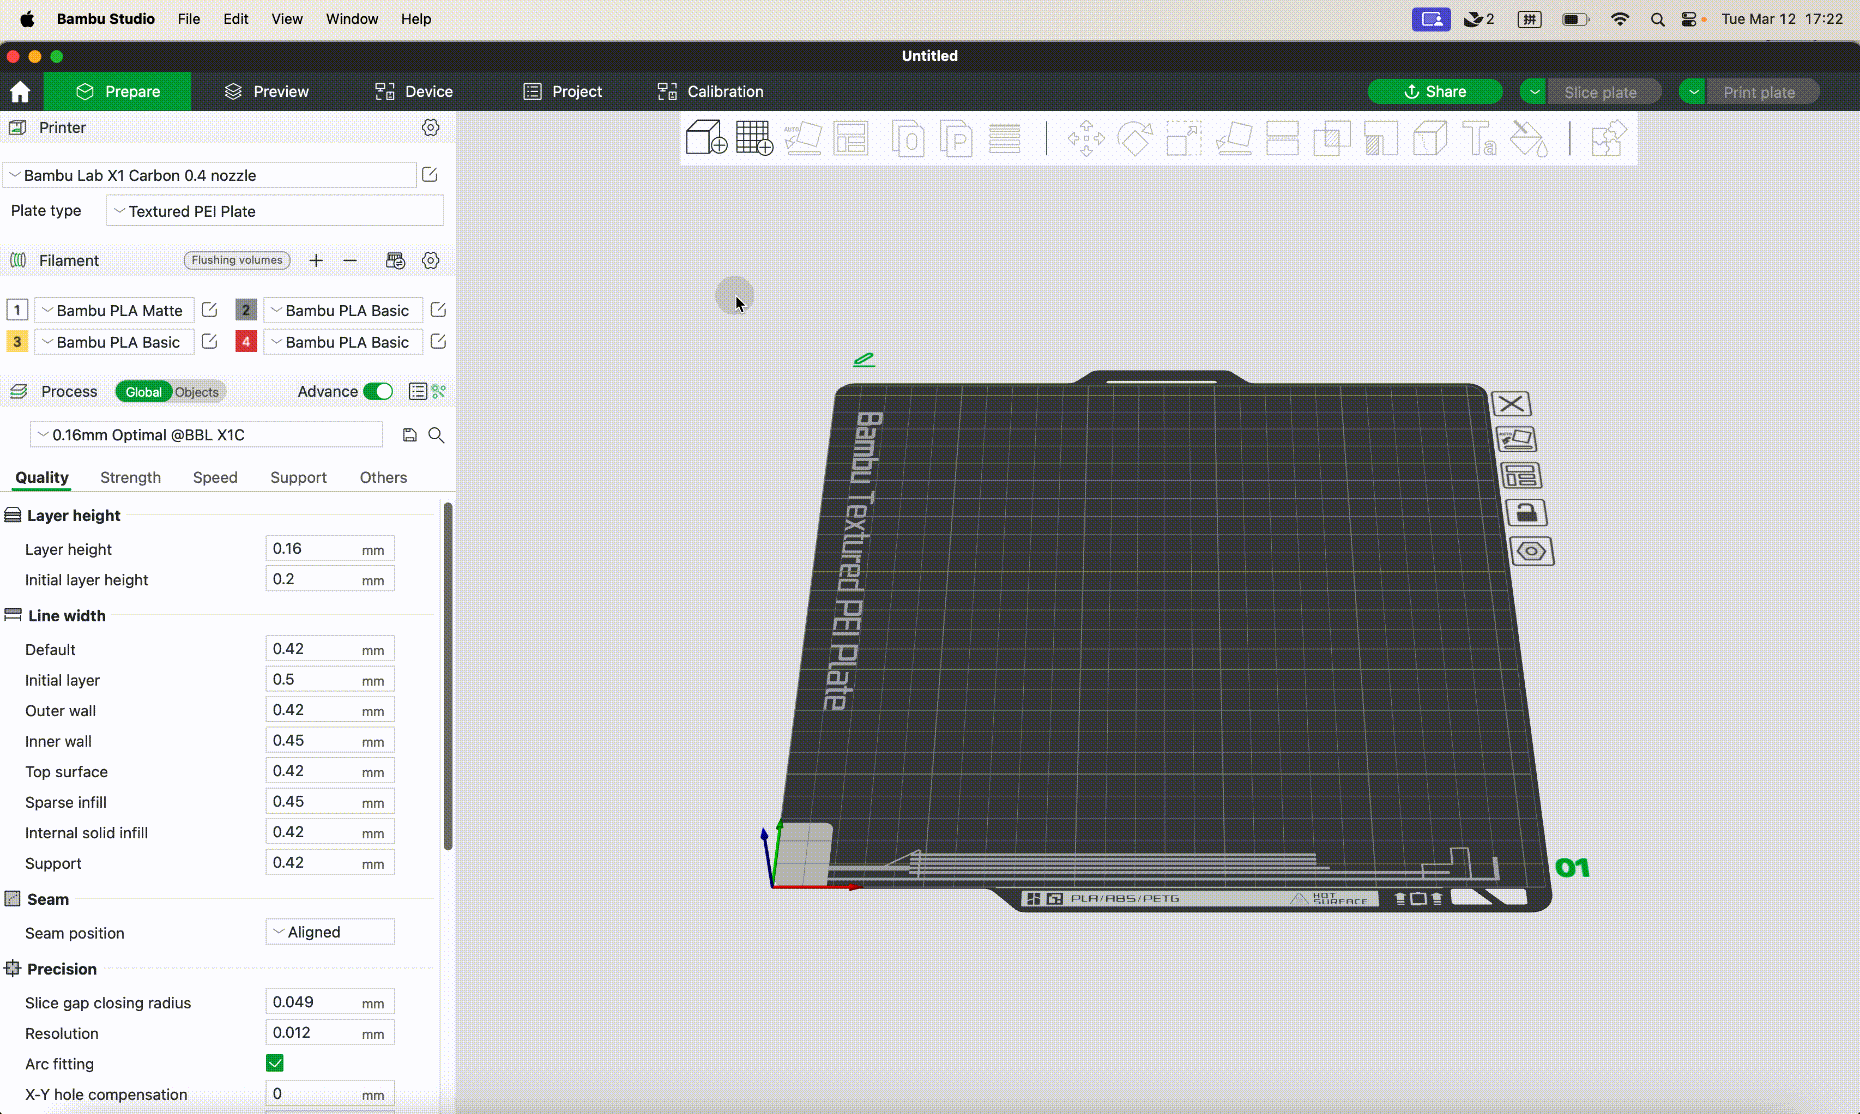Click the compare presets list icon
This screenshot has height=1114, width=1860.
tap(418, 391)
